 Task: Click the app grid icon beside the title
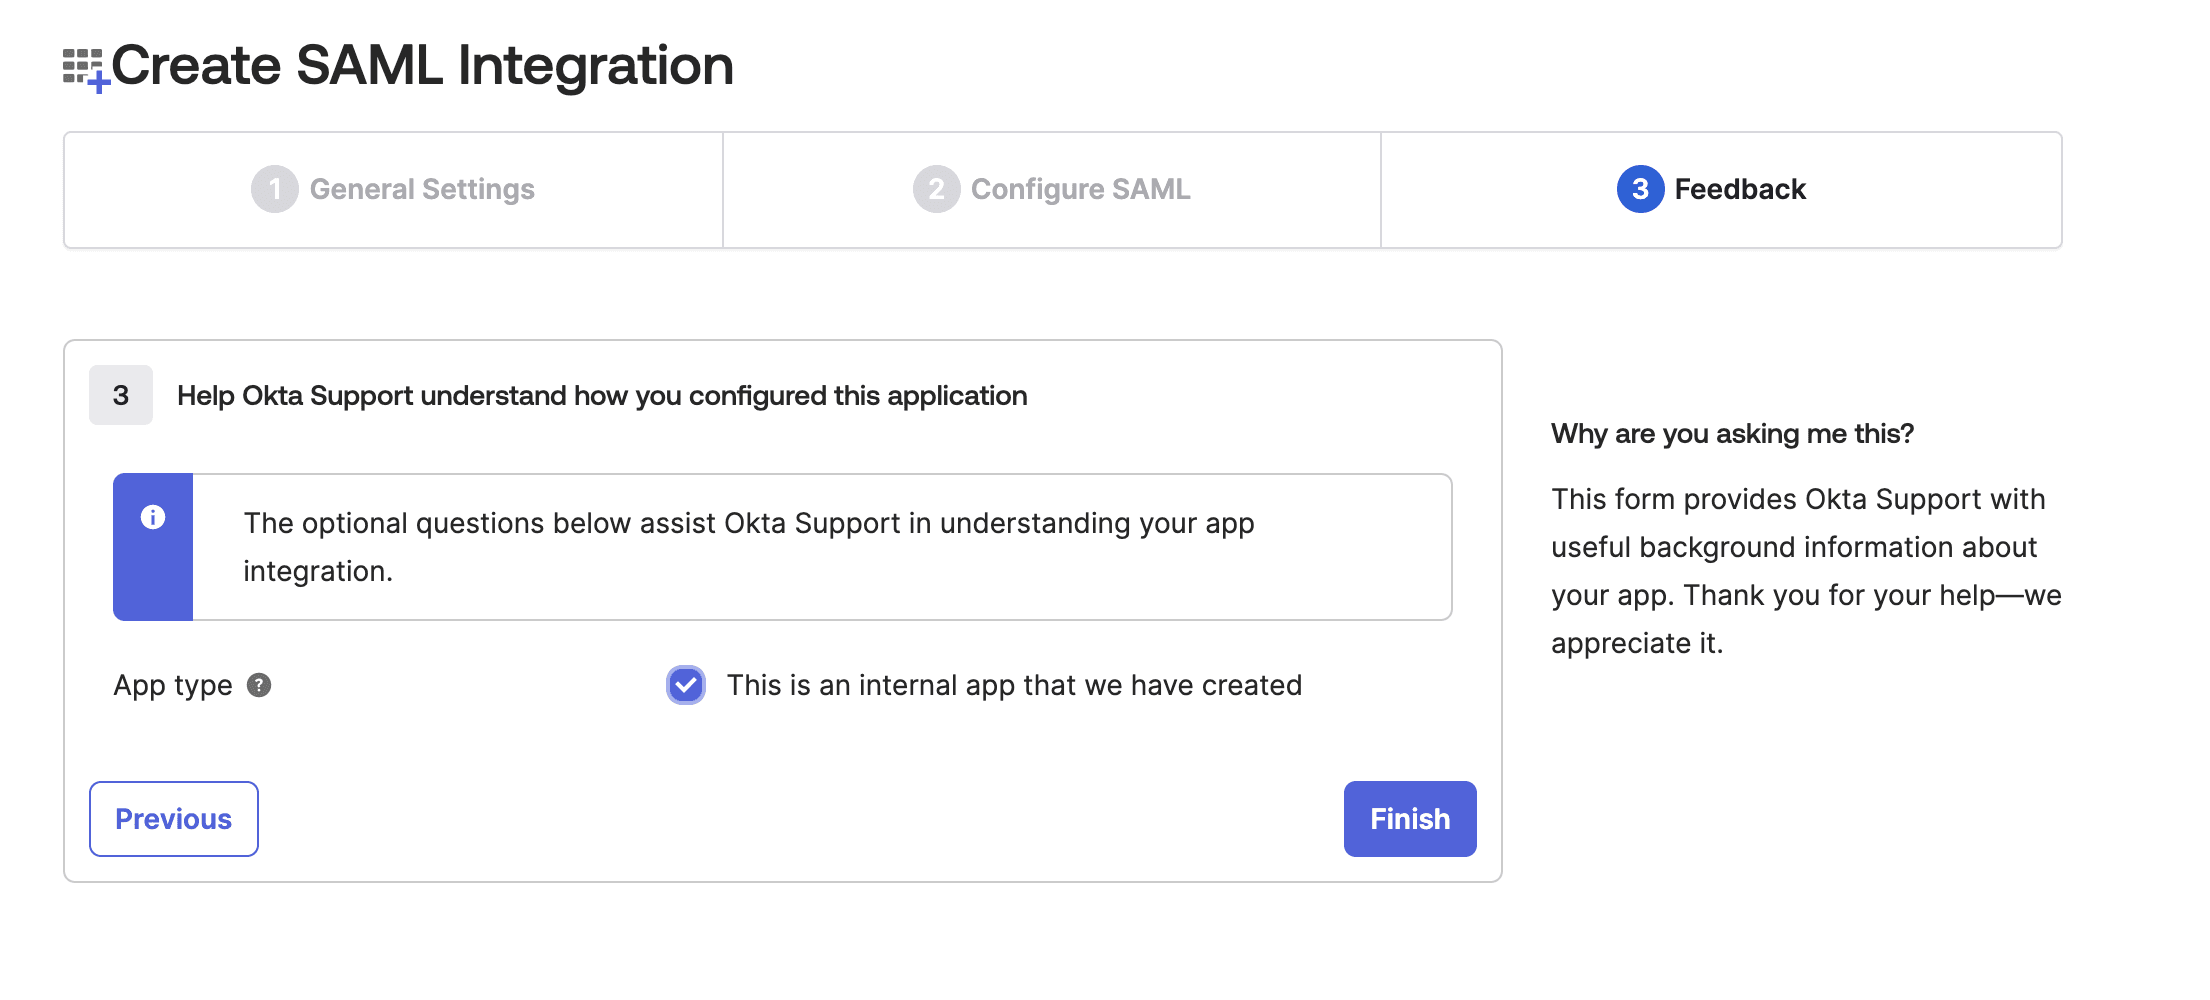click(x=86, y=70)
